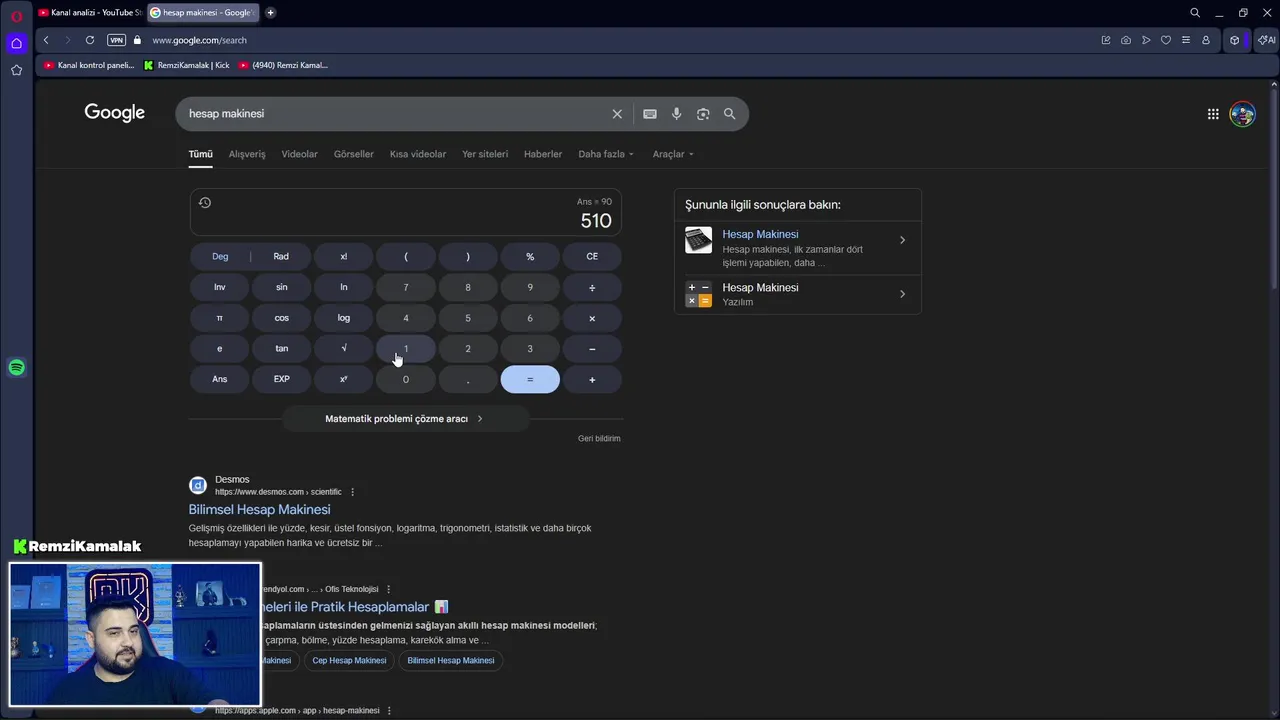Switch to Alışveriş results tab

(x=247, y=154)
